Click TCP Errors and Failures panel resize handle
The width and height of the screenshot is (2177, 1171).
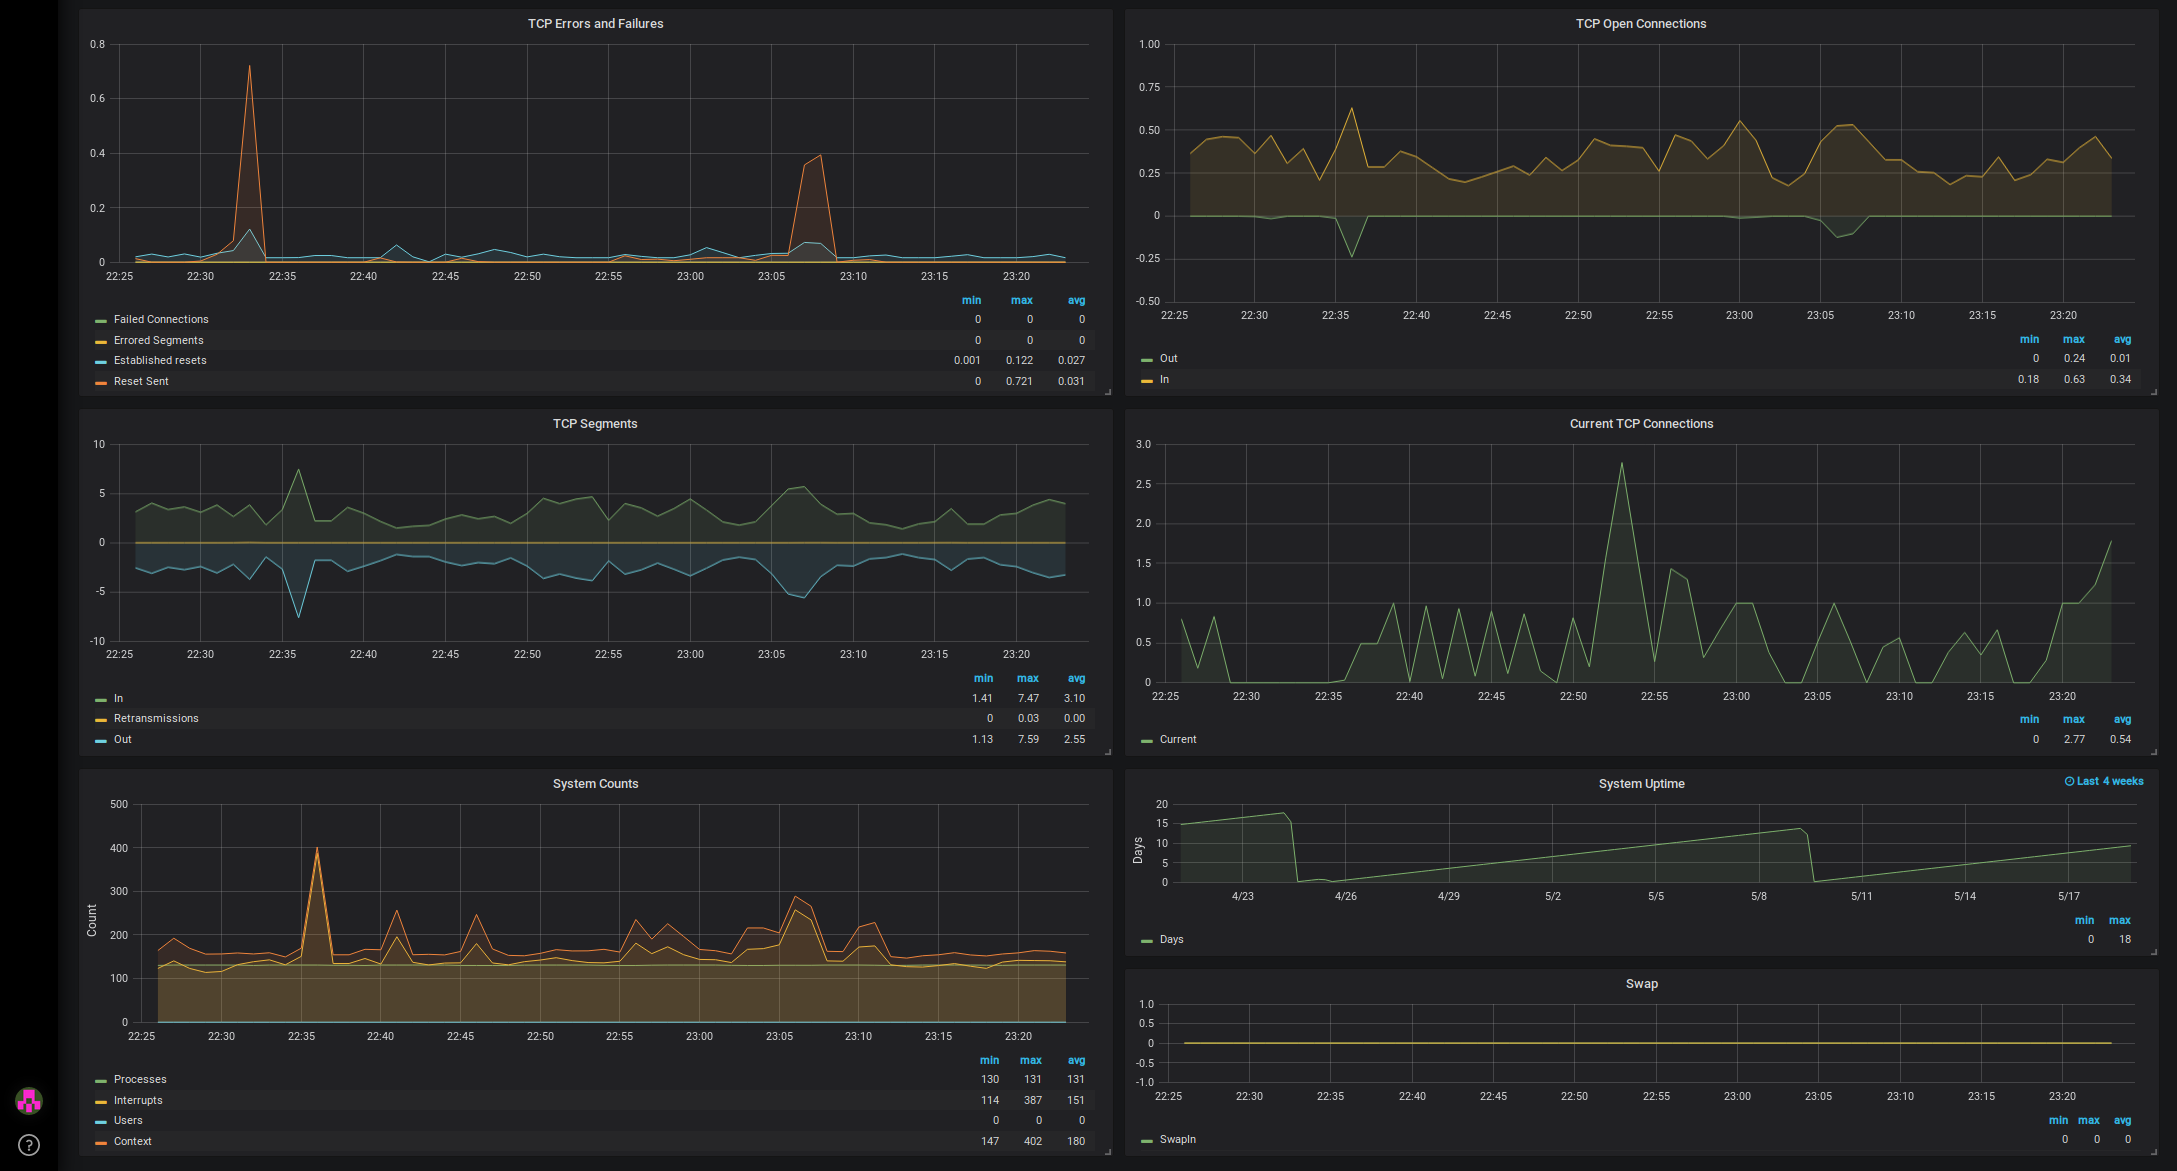[1108, 392]
